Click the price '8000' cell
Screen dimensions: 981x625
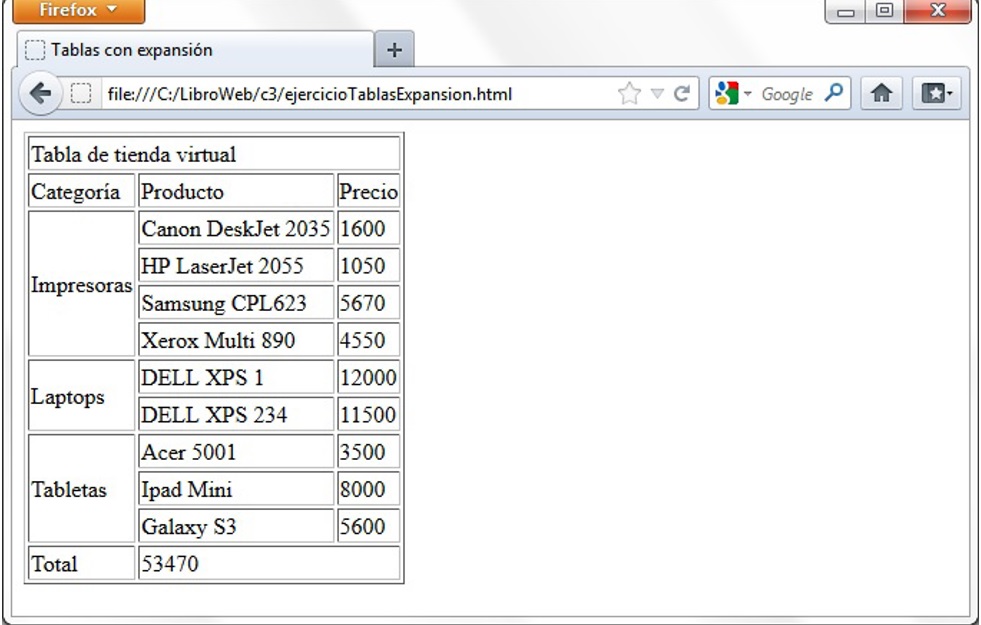[369, 489]
